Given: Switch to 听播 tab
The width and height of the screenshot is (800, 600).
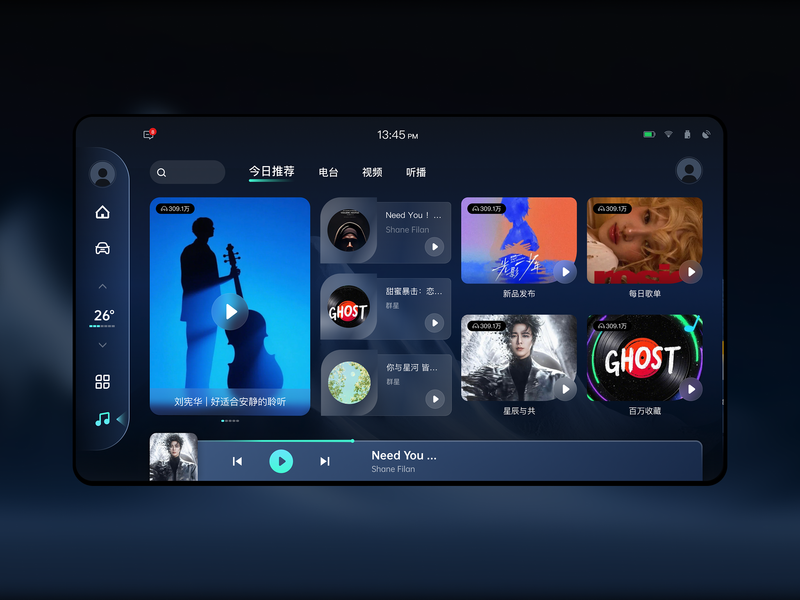Looking at the screenshot, I should tap(416, 172).
